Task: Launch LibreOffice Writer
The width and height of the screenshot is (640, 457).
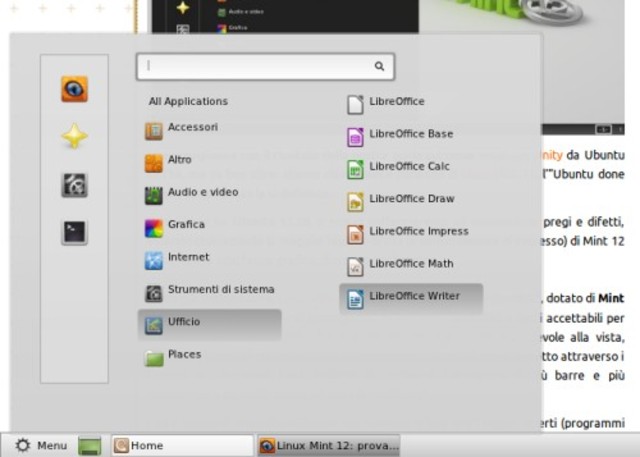Action: coord(411,299)
